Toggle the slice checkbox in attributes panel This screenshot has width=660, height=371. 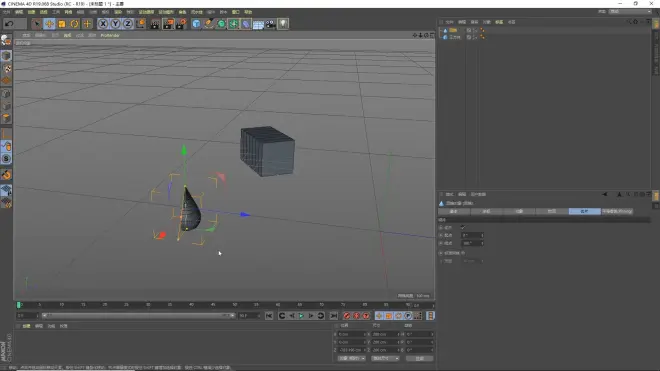click(x=463, y=227)
